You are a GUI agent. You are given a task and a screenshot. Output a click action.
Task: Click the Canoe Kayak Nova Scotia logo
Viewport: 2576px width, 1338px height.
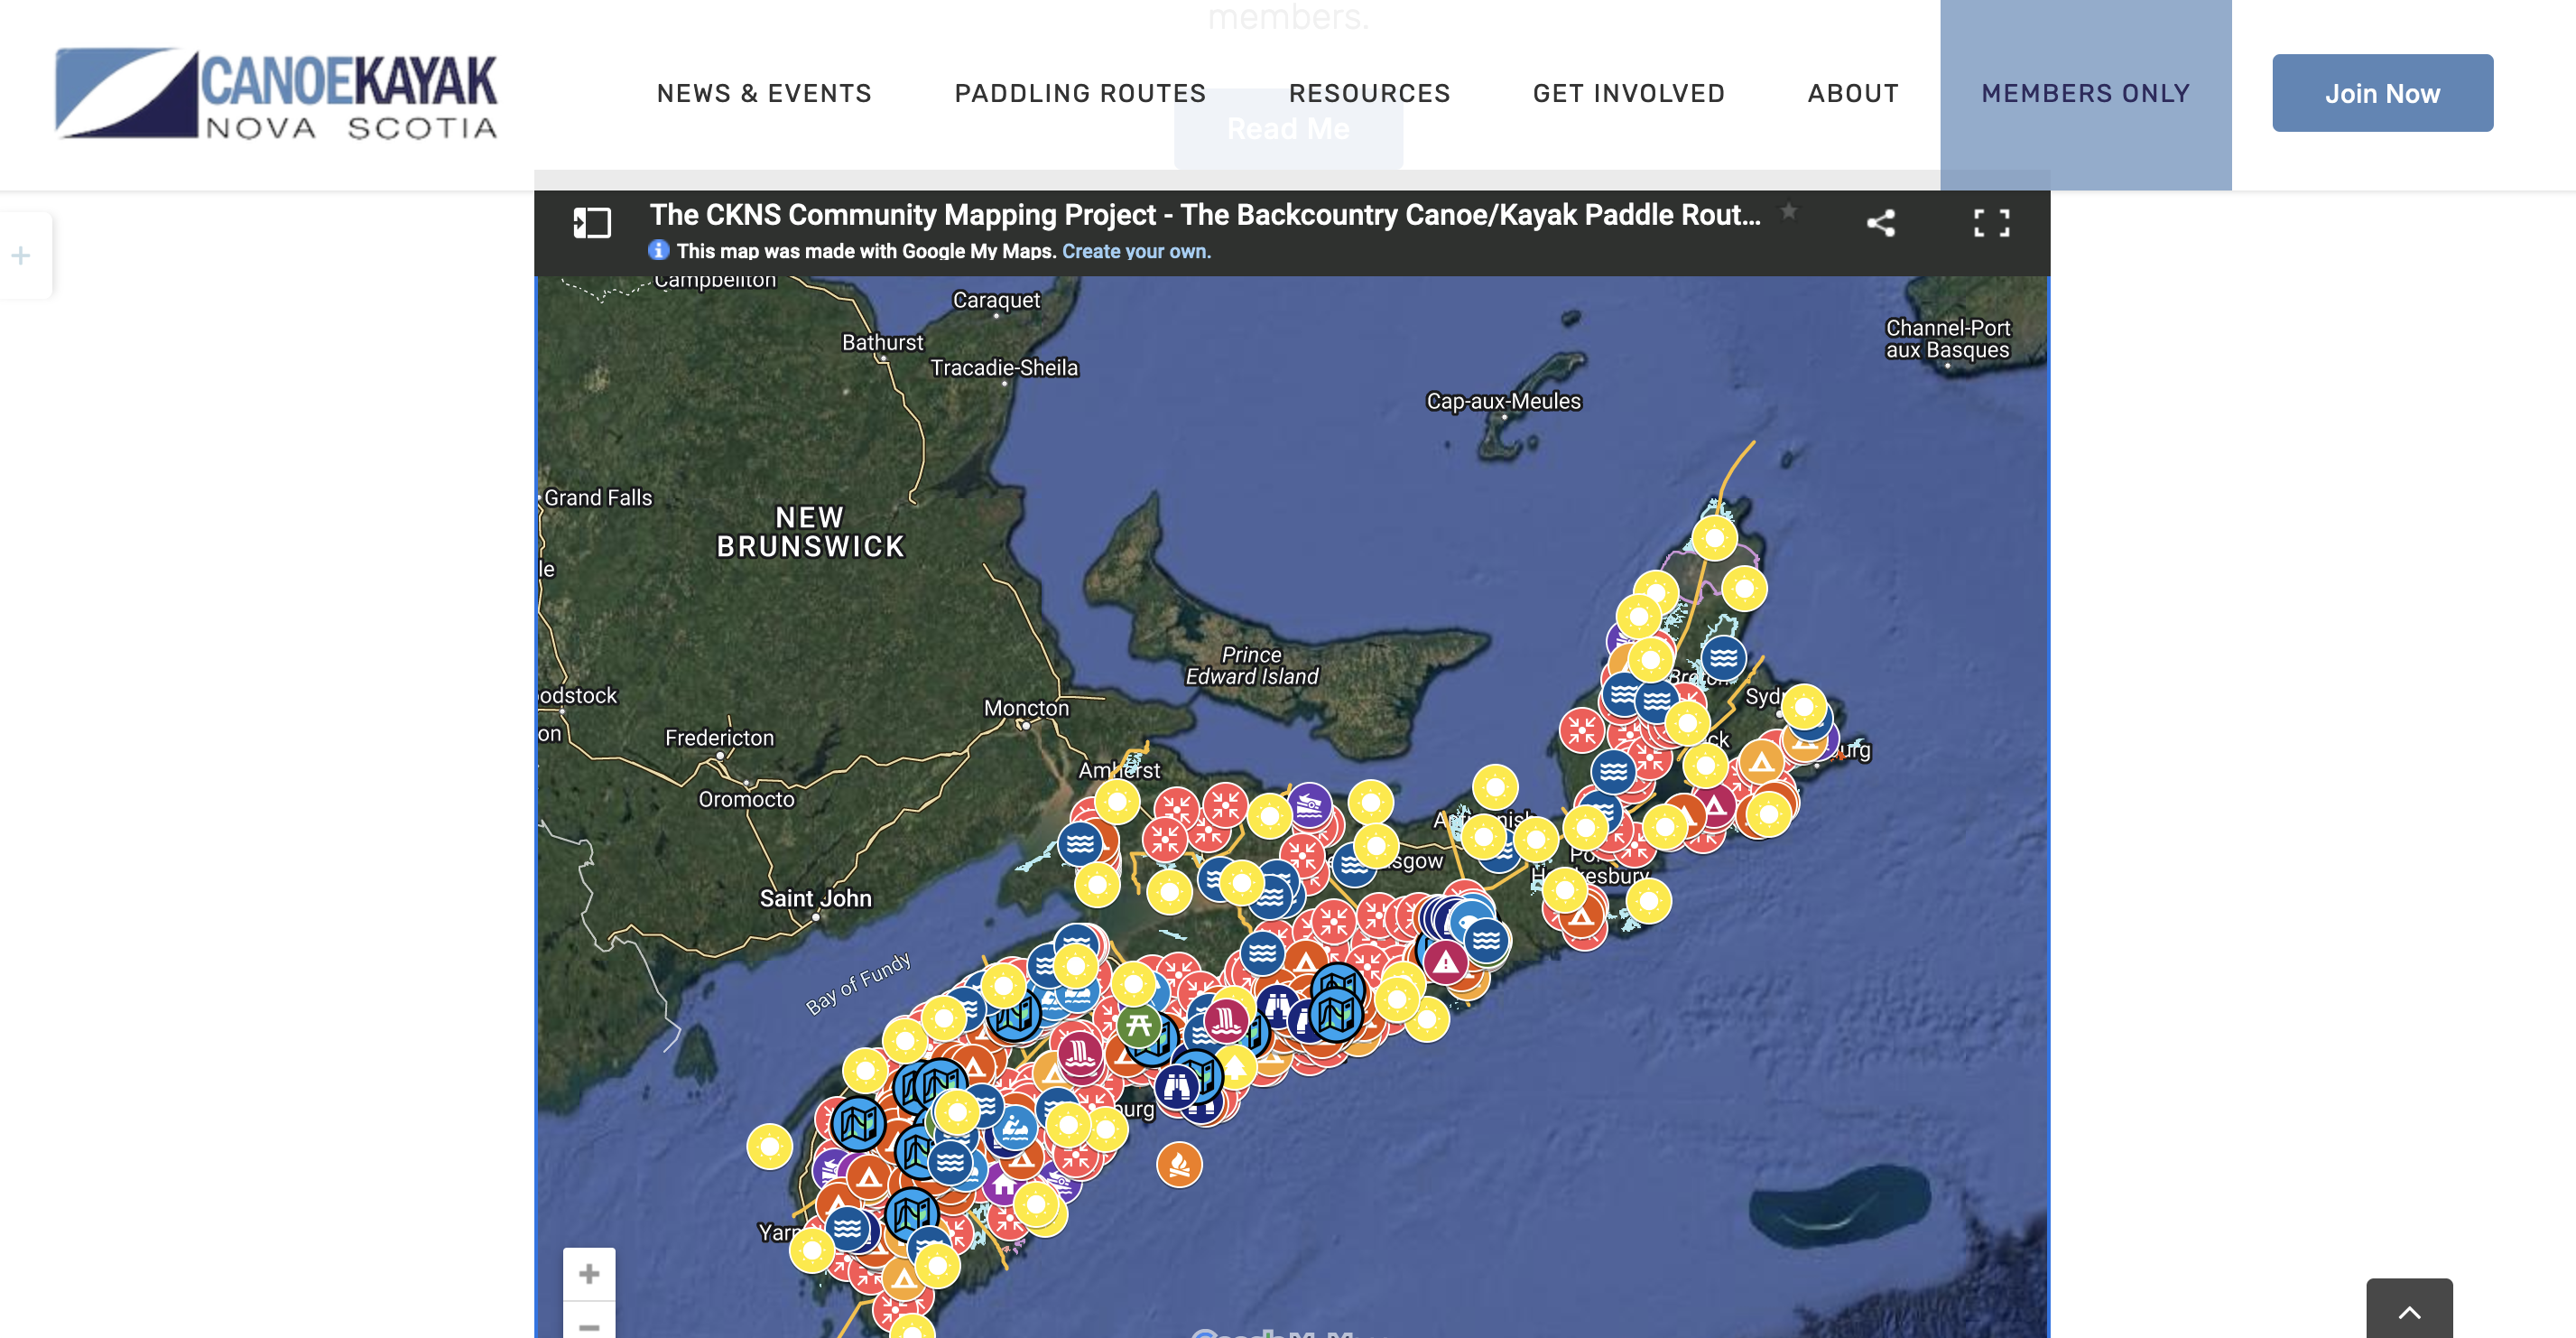[276, 93]
